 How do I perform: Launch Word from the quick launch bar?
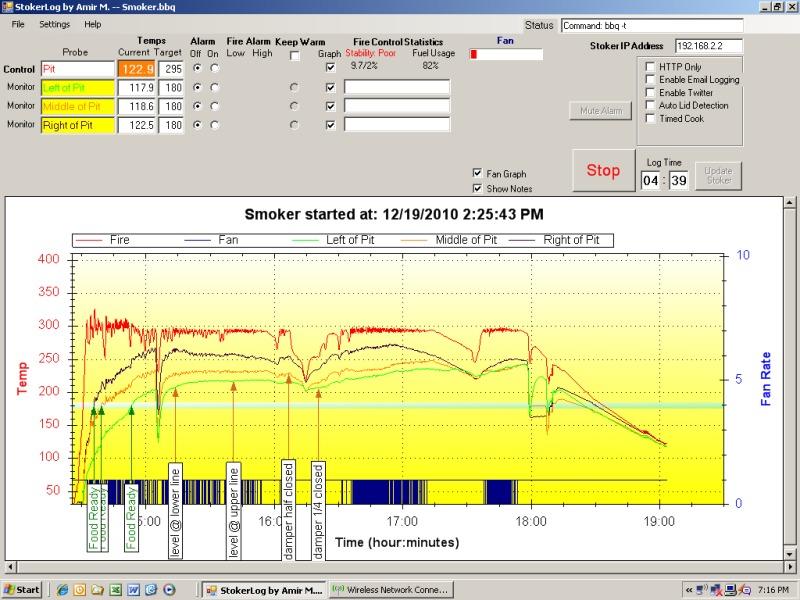(x=133, y=590)
